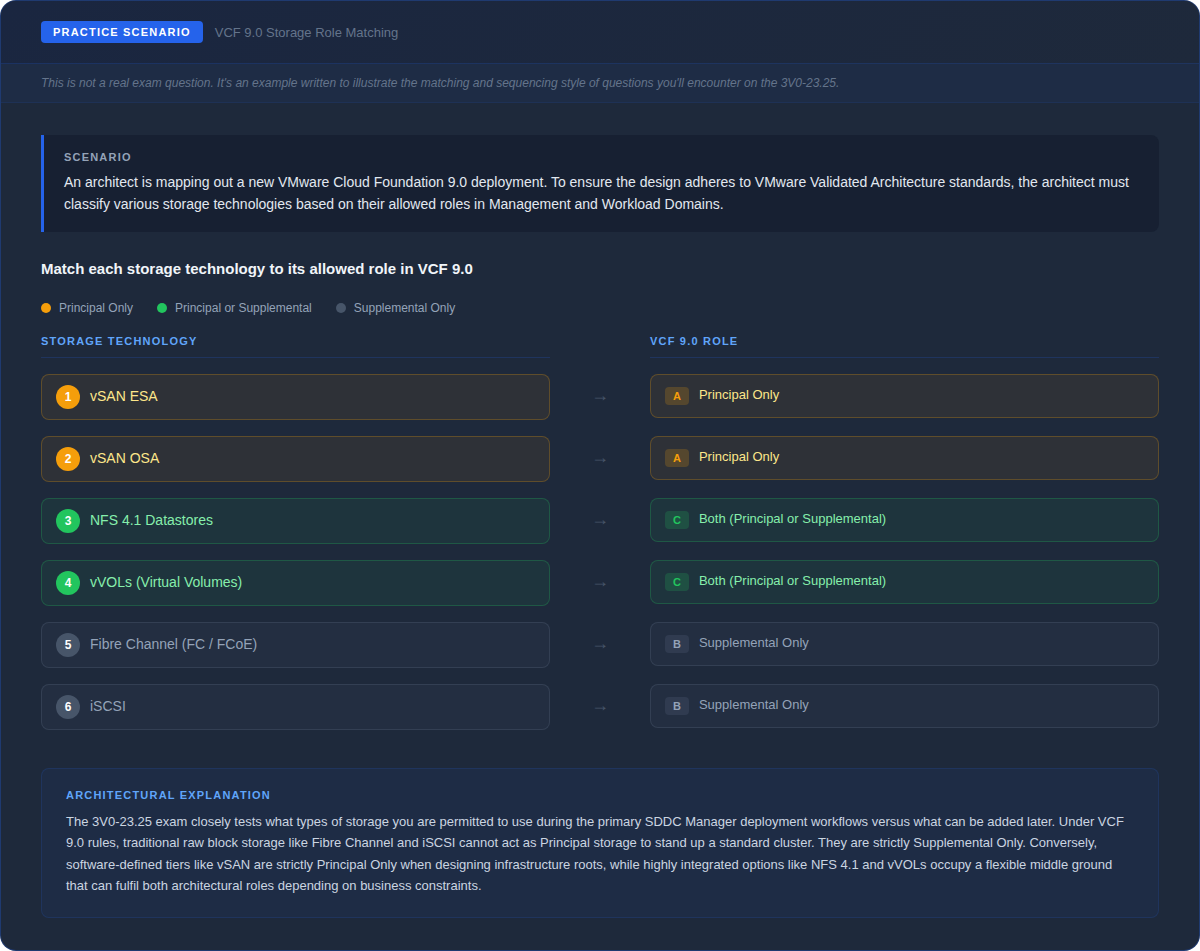
Task: Click the Supplemental Only legend label
Action: (x=404, y=308)
